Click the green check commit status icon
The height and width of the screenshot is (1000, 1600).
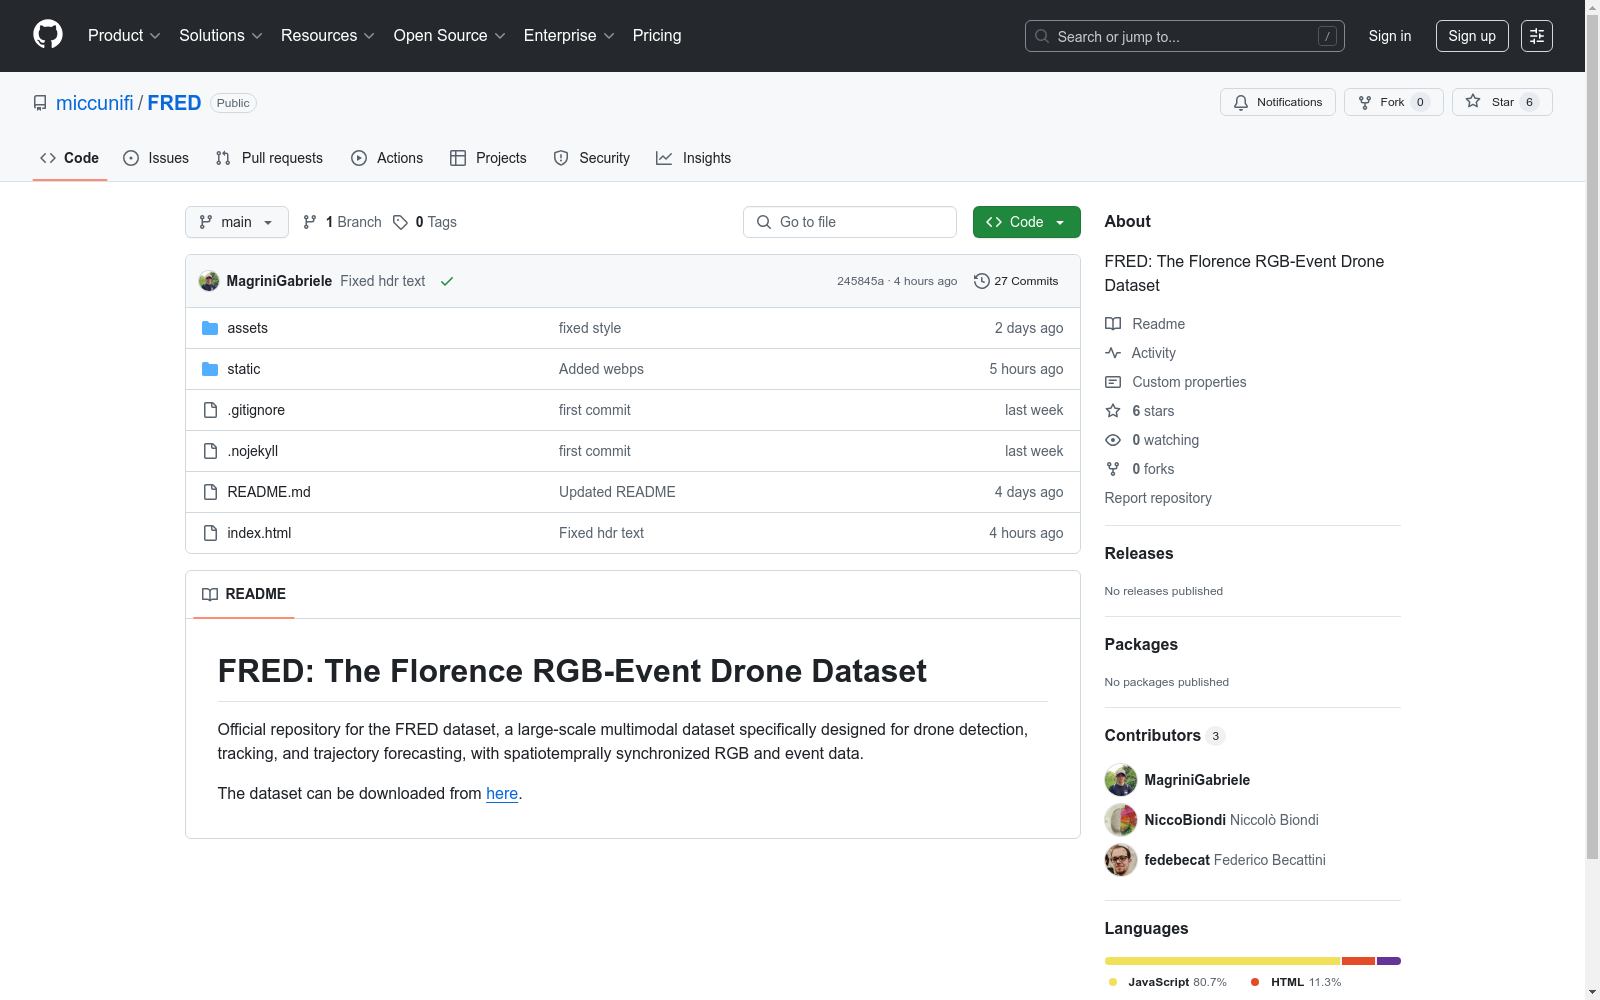coord(447,281)
